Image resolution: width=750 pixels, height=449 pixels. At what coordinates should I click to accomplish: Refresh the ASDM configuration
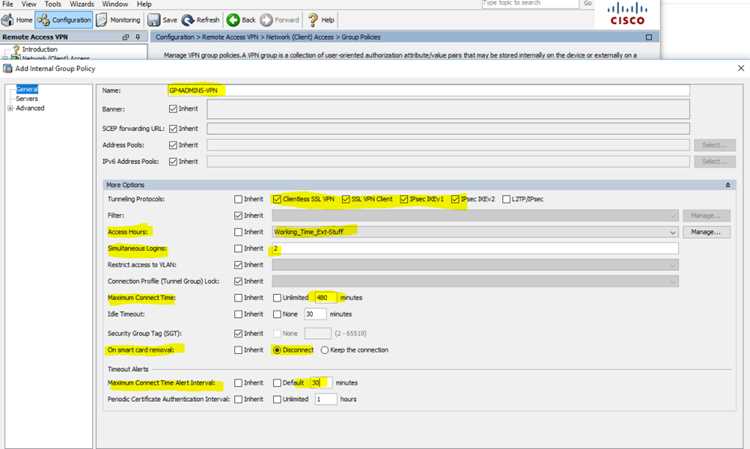(200, 20)
